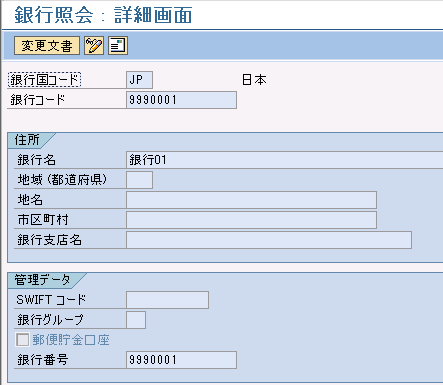The height and width of the screenshot is (385, 443).
Task: Click the 市区町村 input field
Action: 251,220
